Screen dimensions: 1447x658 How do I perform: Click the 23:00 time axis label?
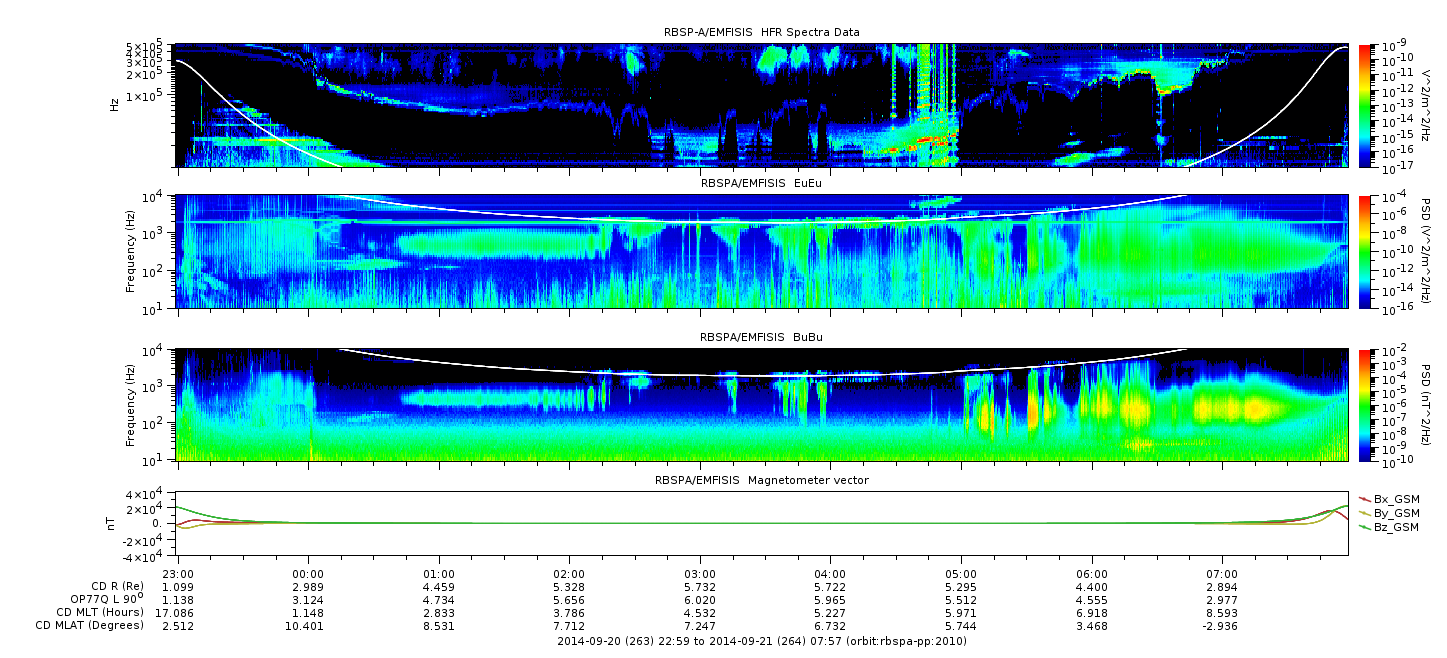pos(178,574)
